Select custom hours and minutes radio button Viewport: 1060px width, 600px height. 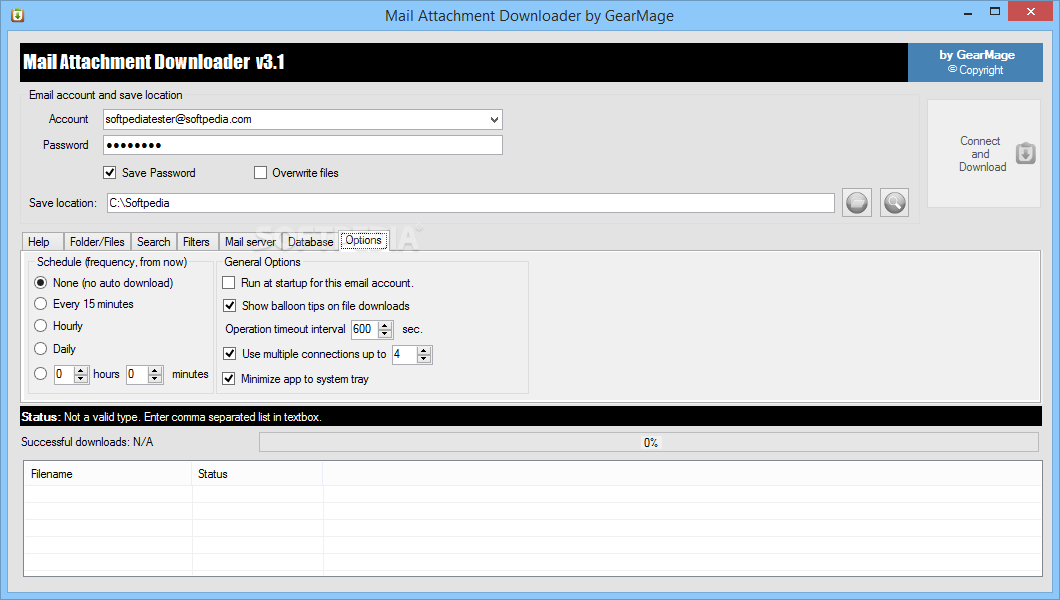point(41,374)
